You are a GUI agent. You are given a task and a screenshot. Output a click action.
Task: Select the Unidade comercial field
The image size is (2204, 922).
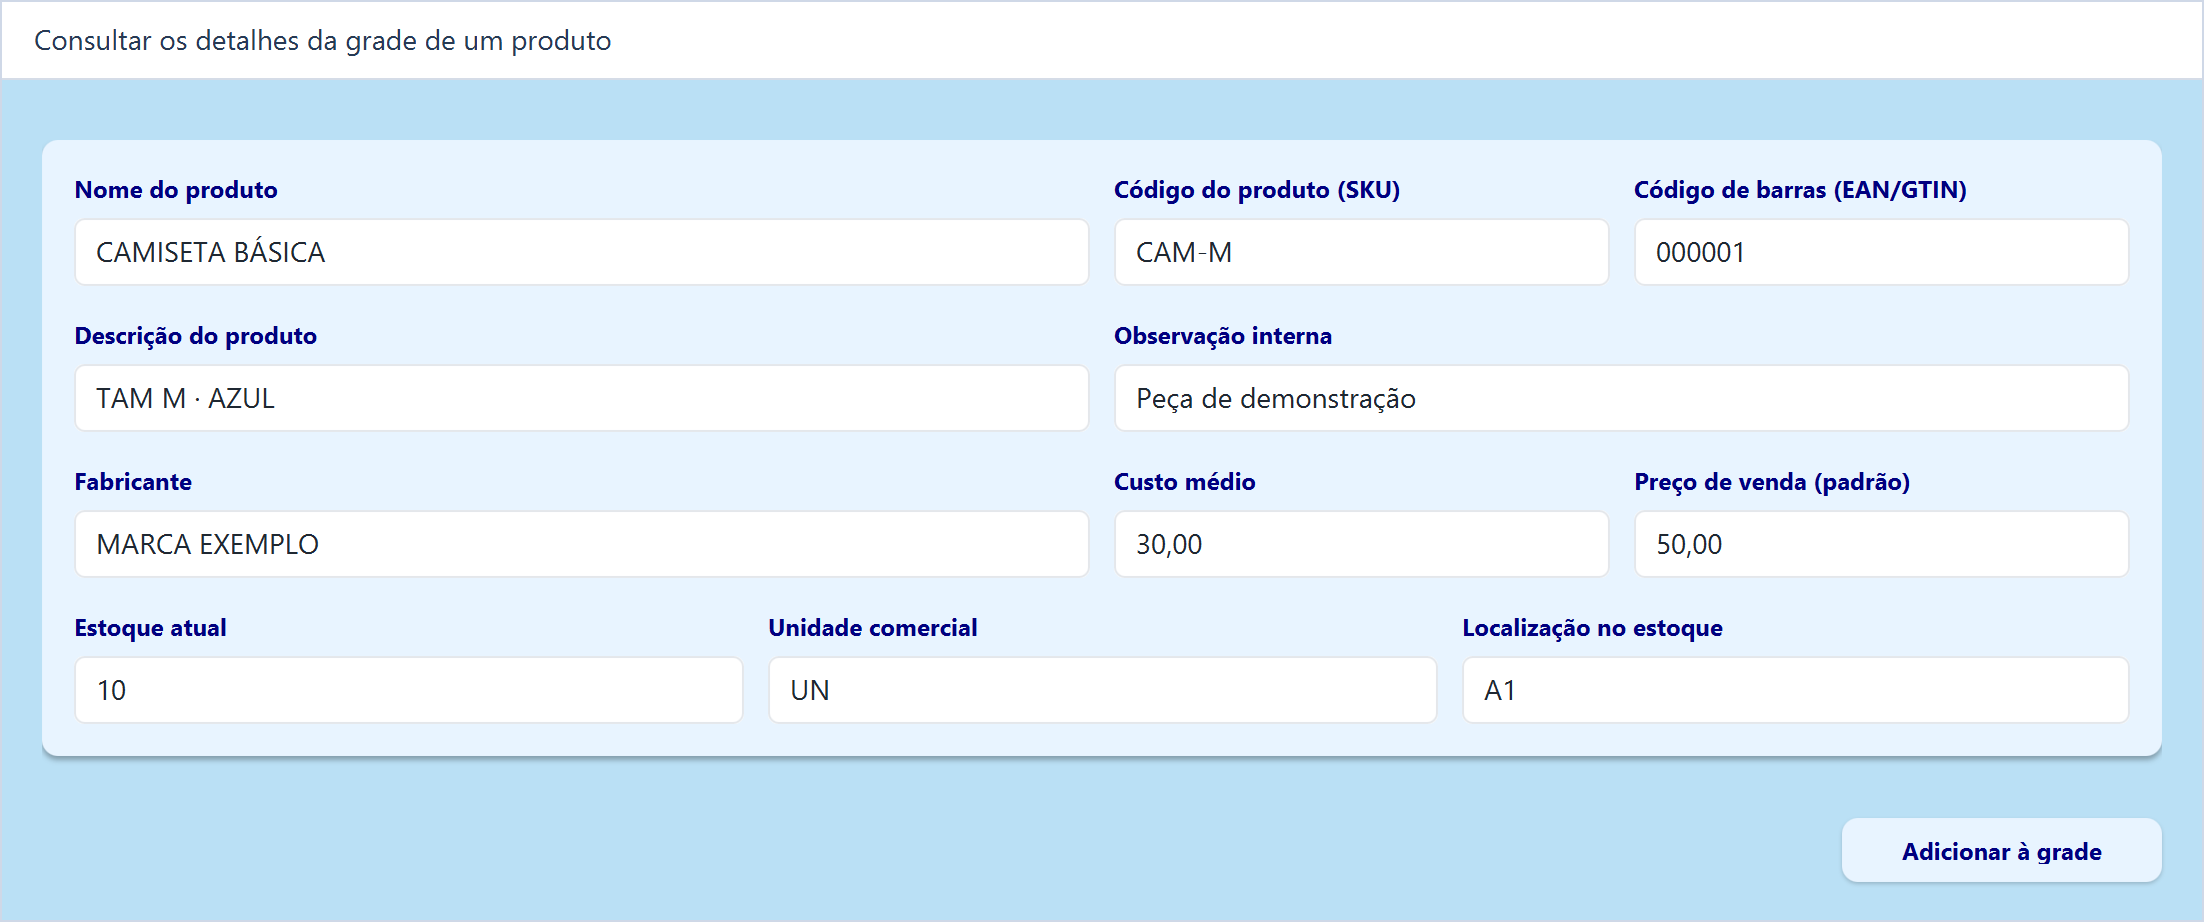click(x=1102, y=690)
